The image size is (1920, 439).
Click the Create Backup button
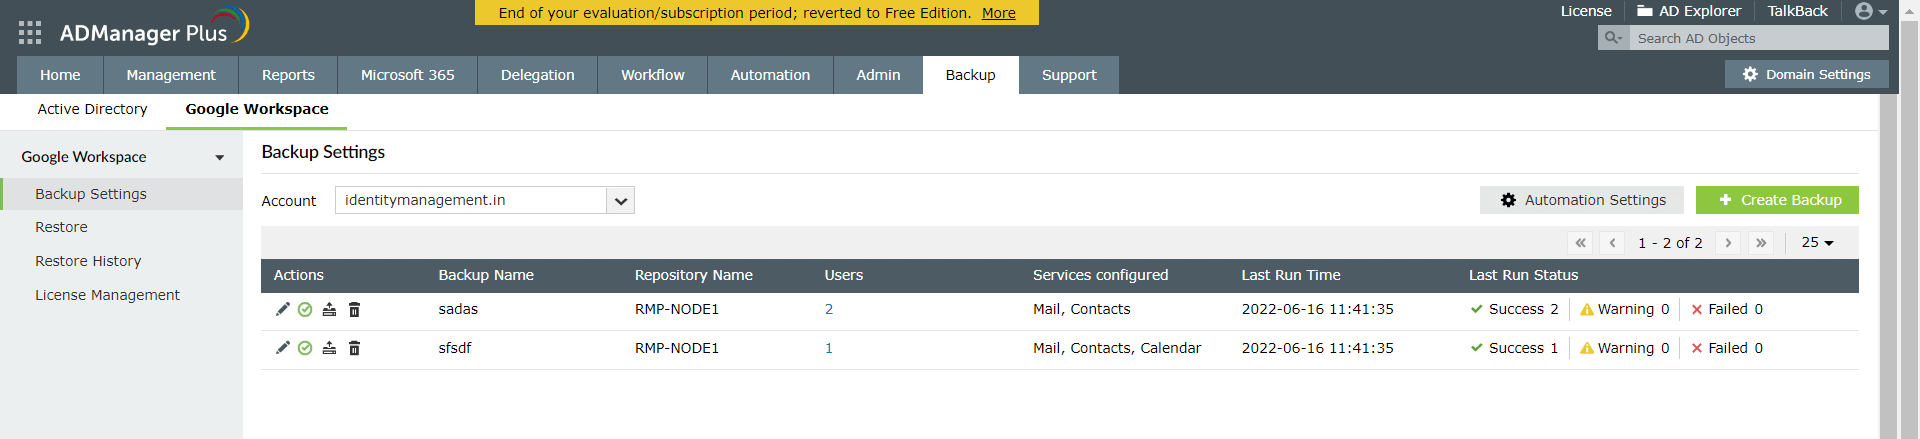pyautogui.click(x=1777, y=200)
